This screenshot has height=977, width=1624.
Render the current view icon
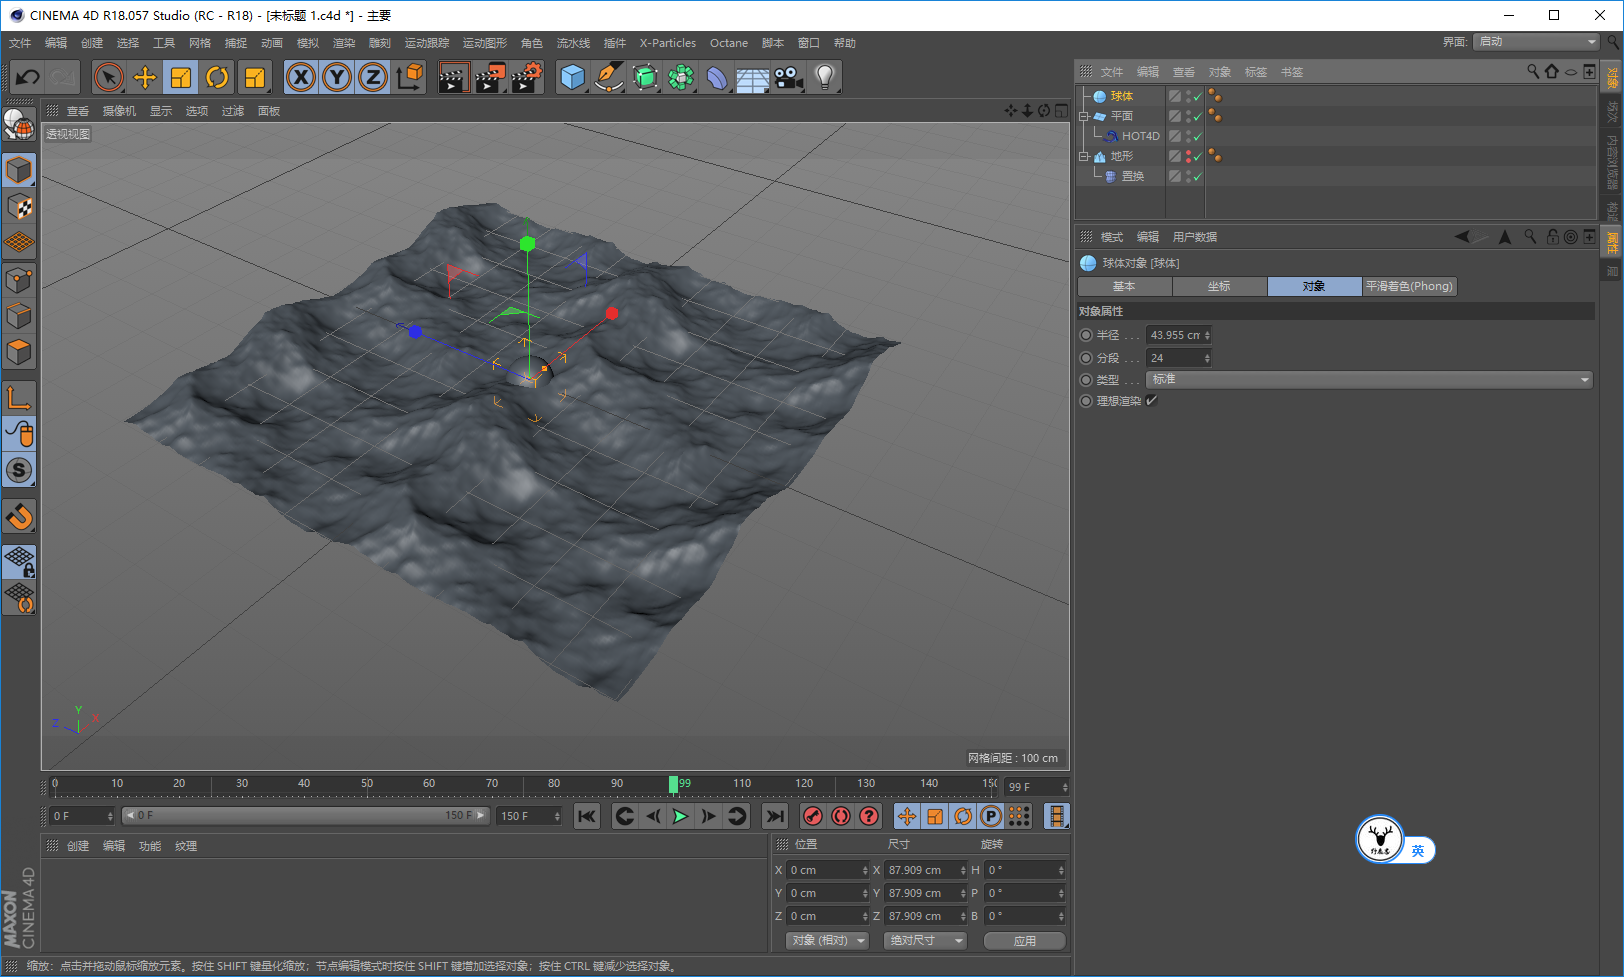[454, 77]
